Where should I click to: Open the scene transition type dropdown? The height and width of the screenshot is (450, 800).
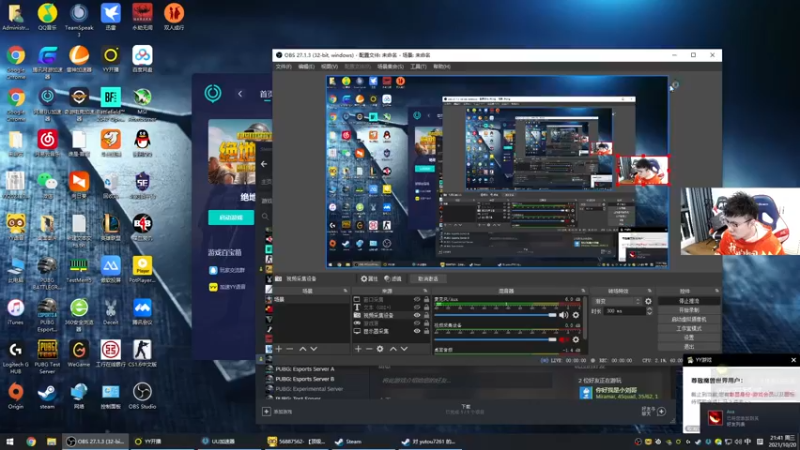(617, 302)
